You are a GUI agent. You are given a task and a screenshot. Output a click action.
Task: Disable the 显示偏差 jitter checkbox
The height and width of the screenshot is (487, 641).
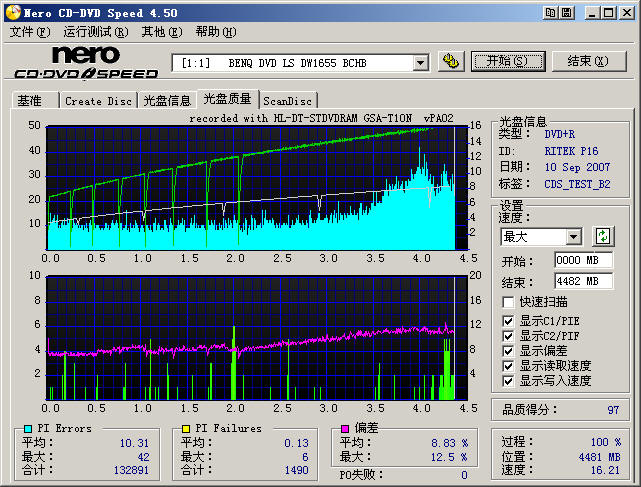[x=508, y=351]
